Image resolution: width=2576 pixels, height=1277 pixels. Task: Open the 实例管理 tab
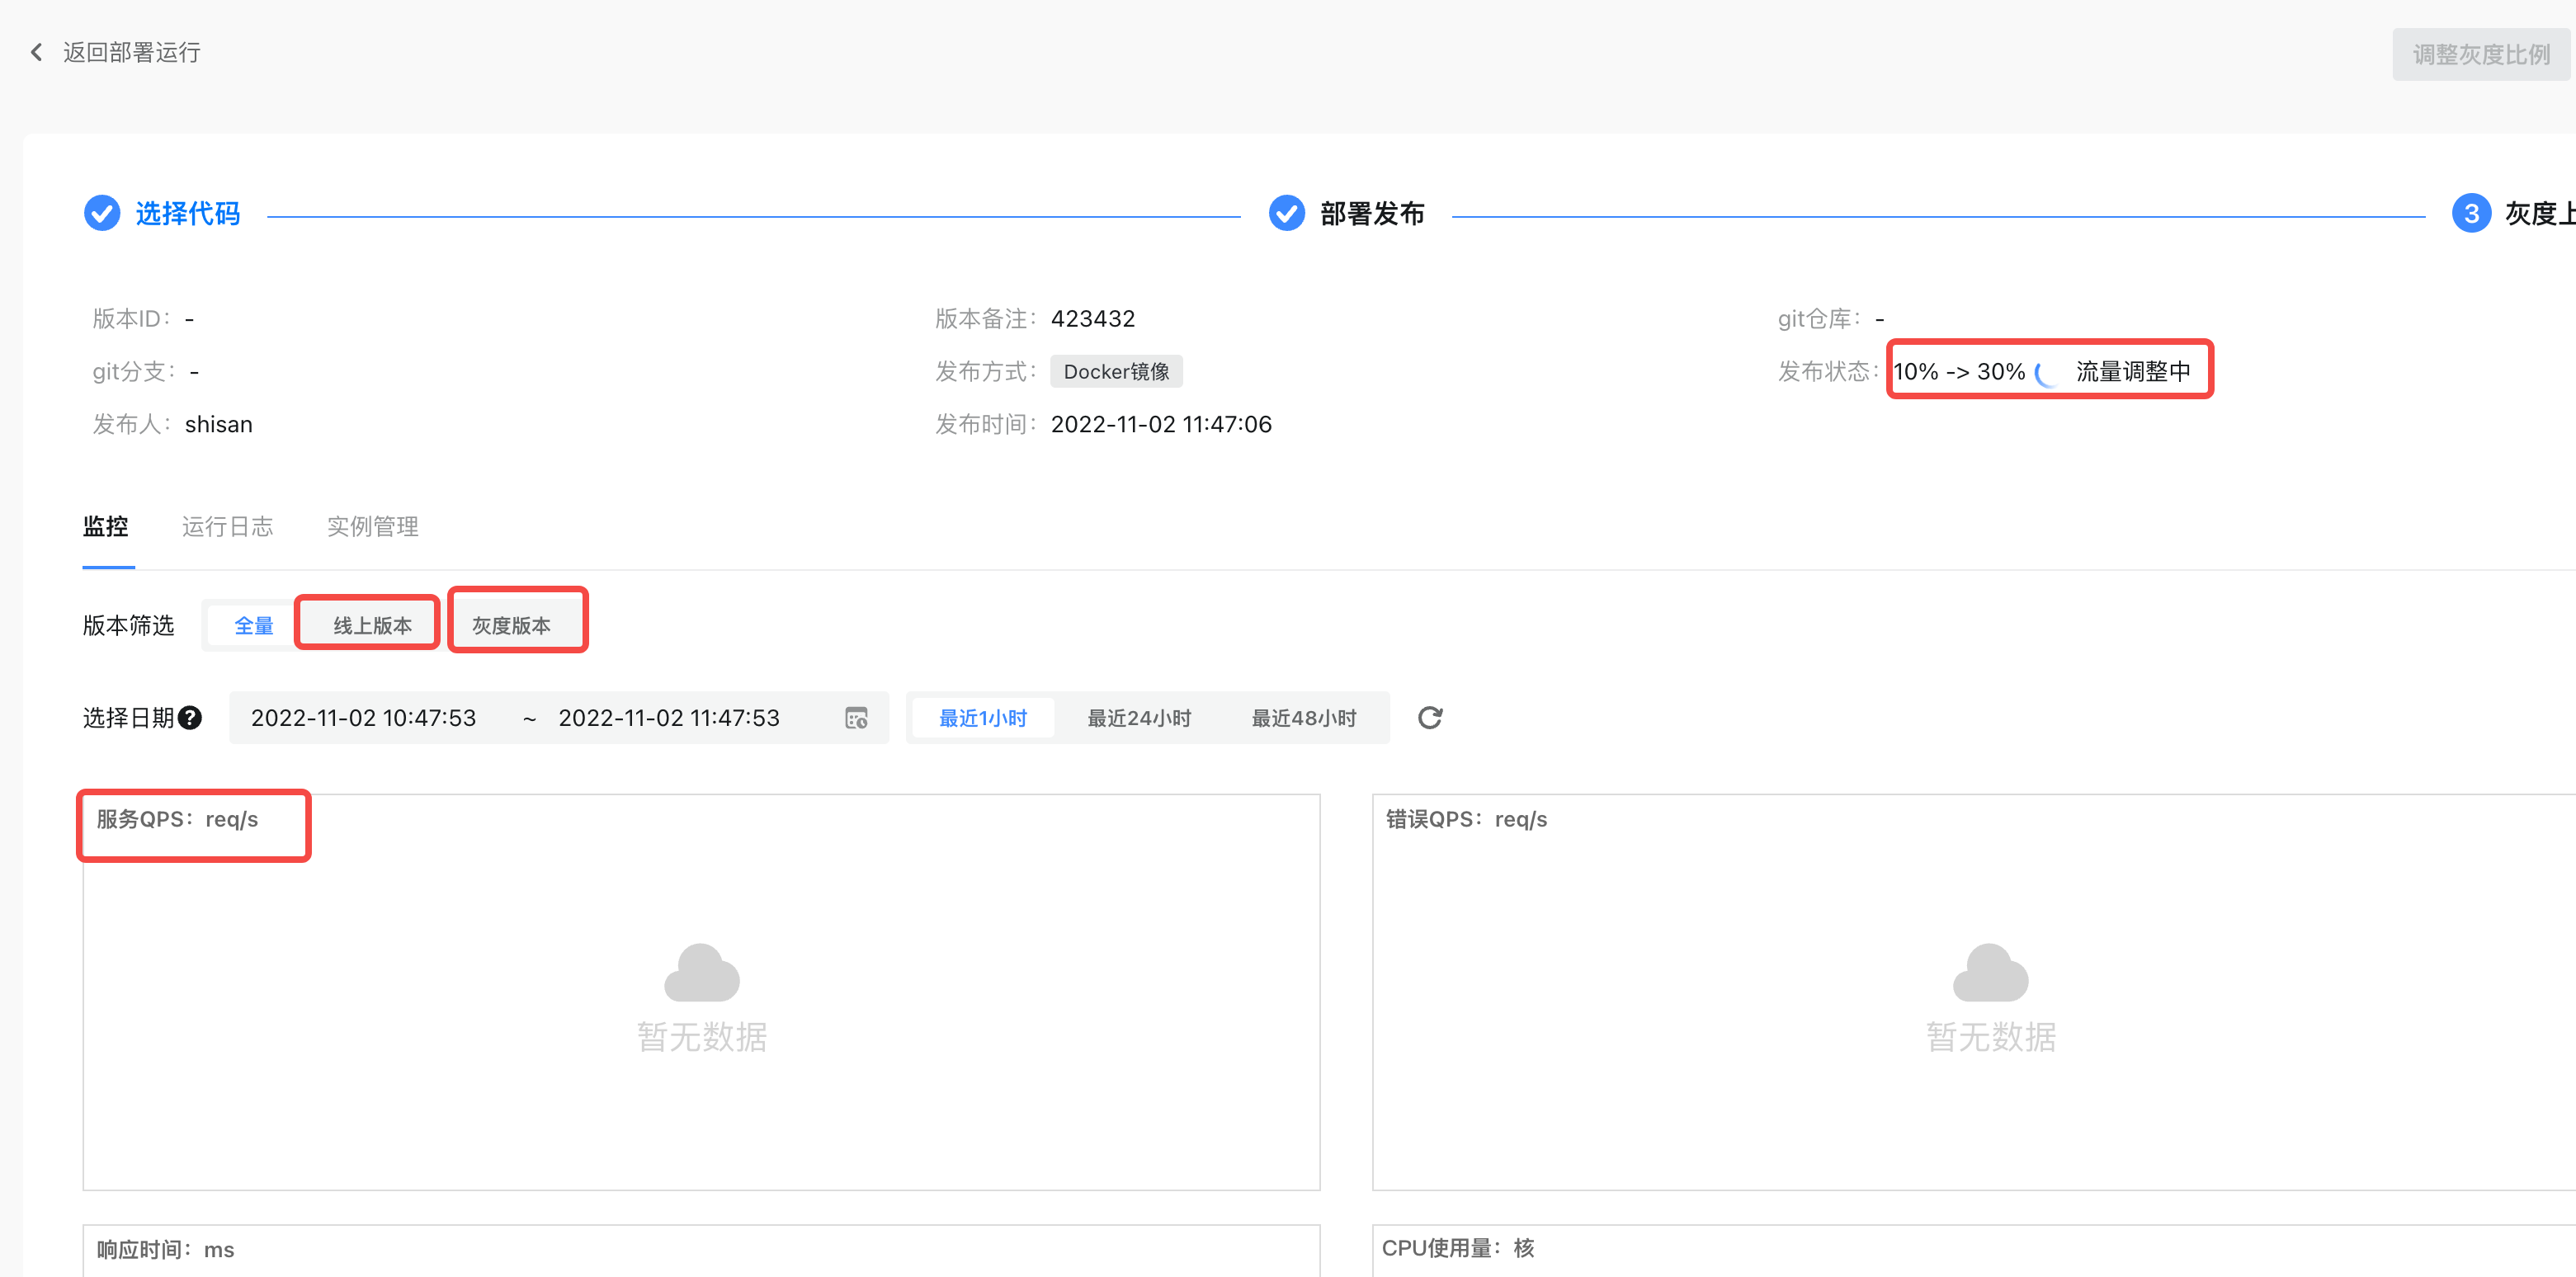tap(373, 526)
